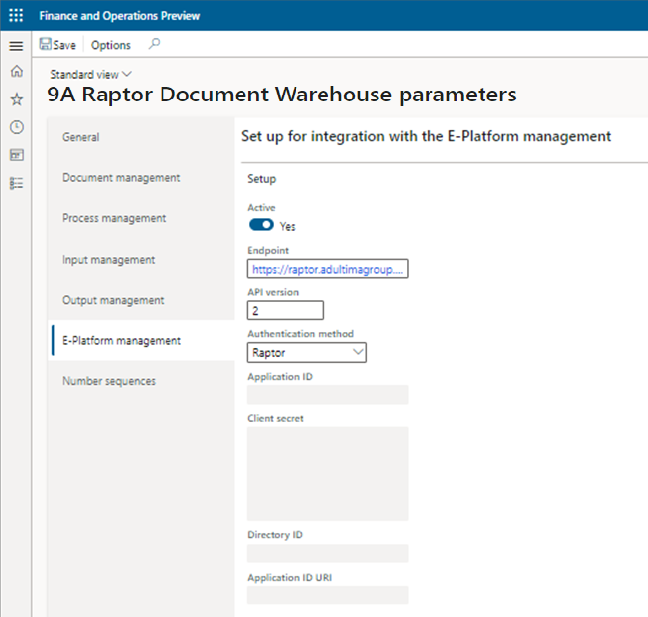Click the Save button
Screen dimensions: 648x617
point(57,45)
